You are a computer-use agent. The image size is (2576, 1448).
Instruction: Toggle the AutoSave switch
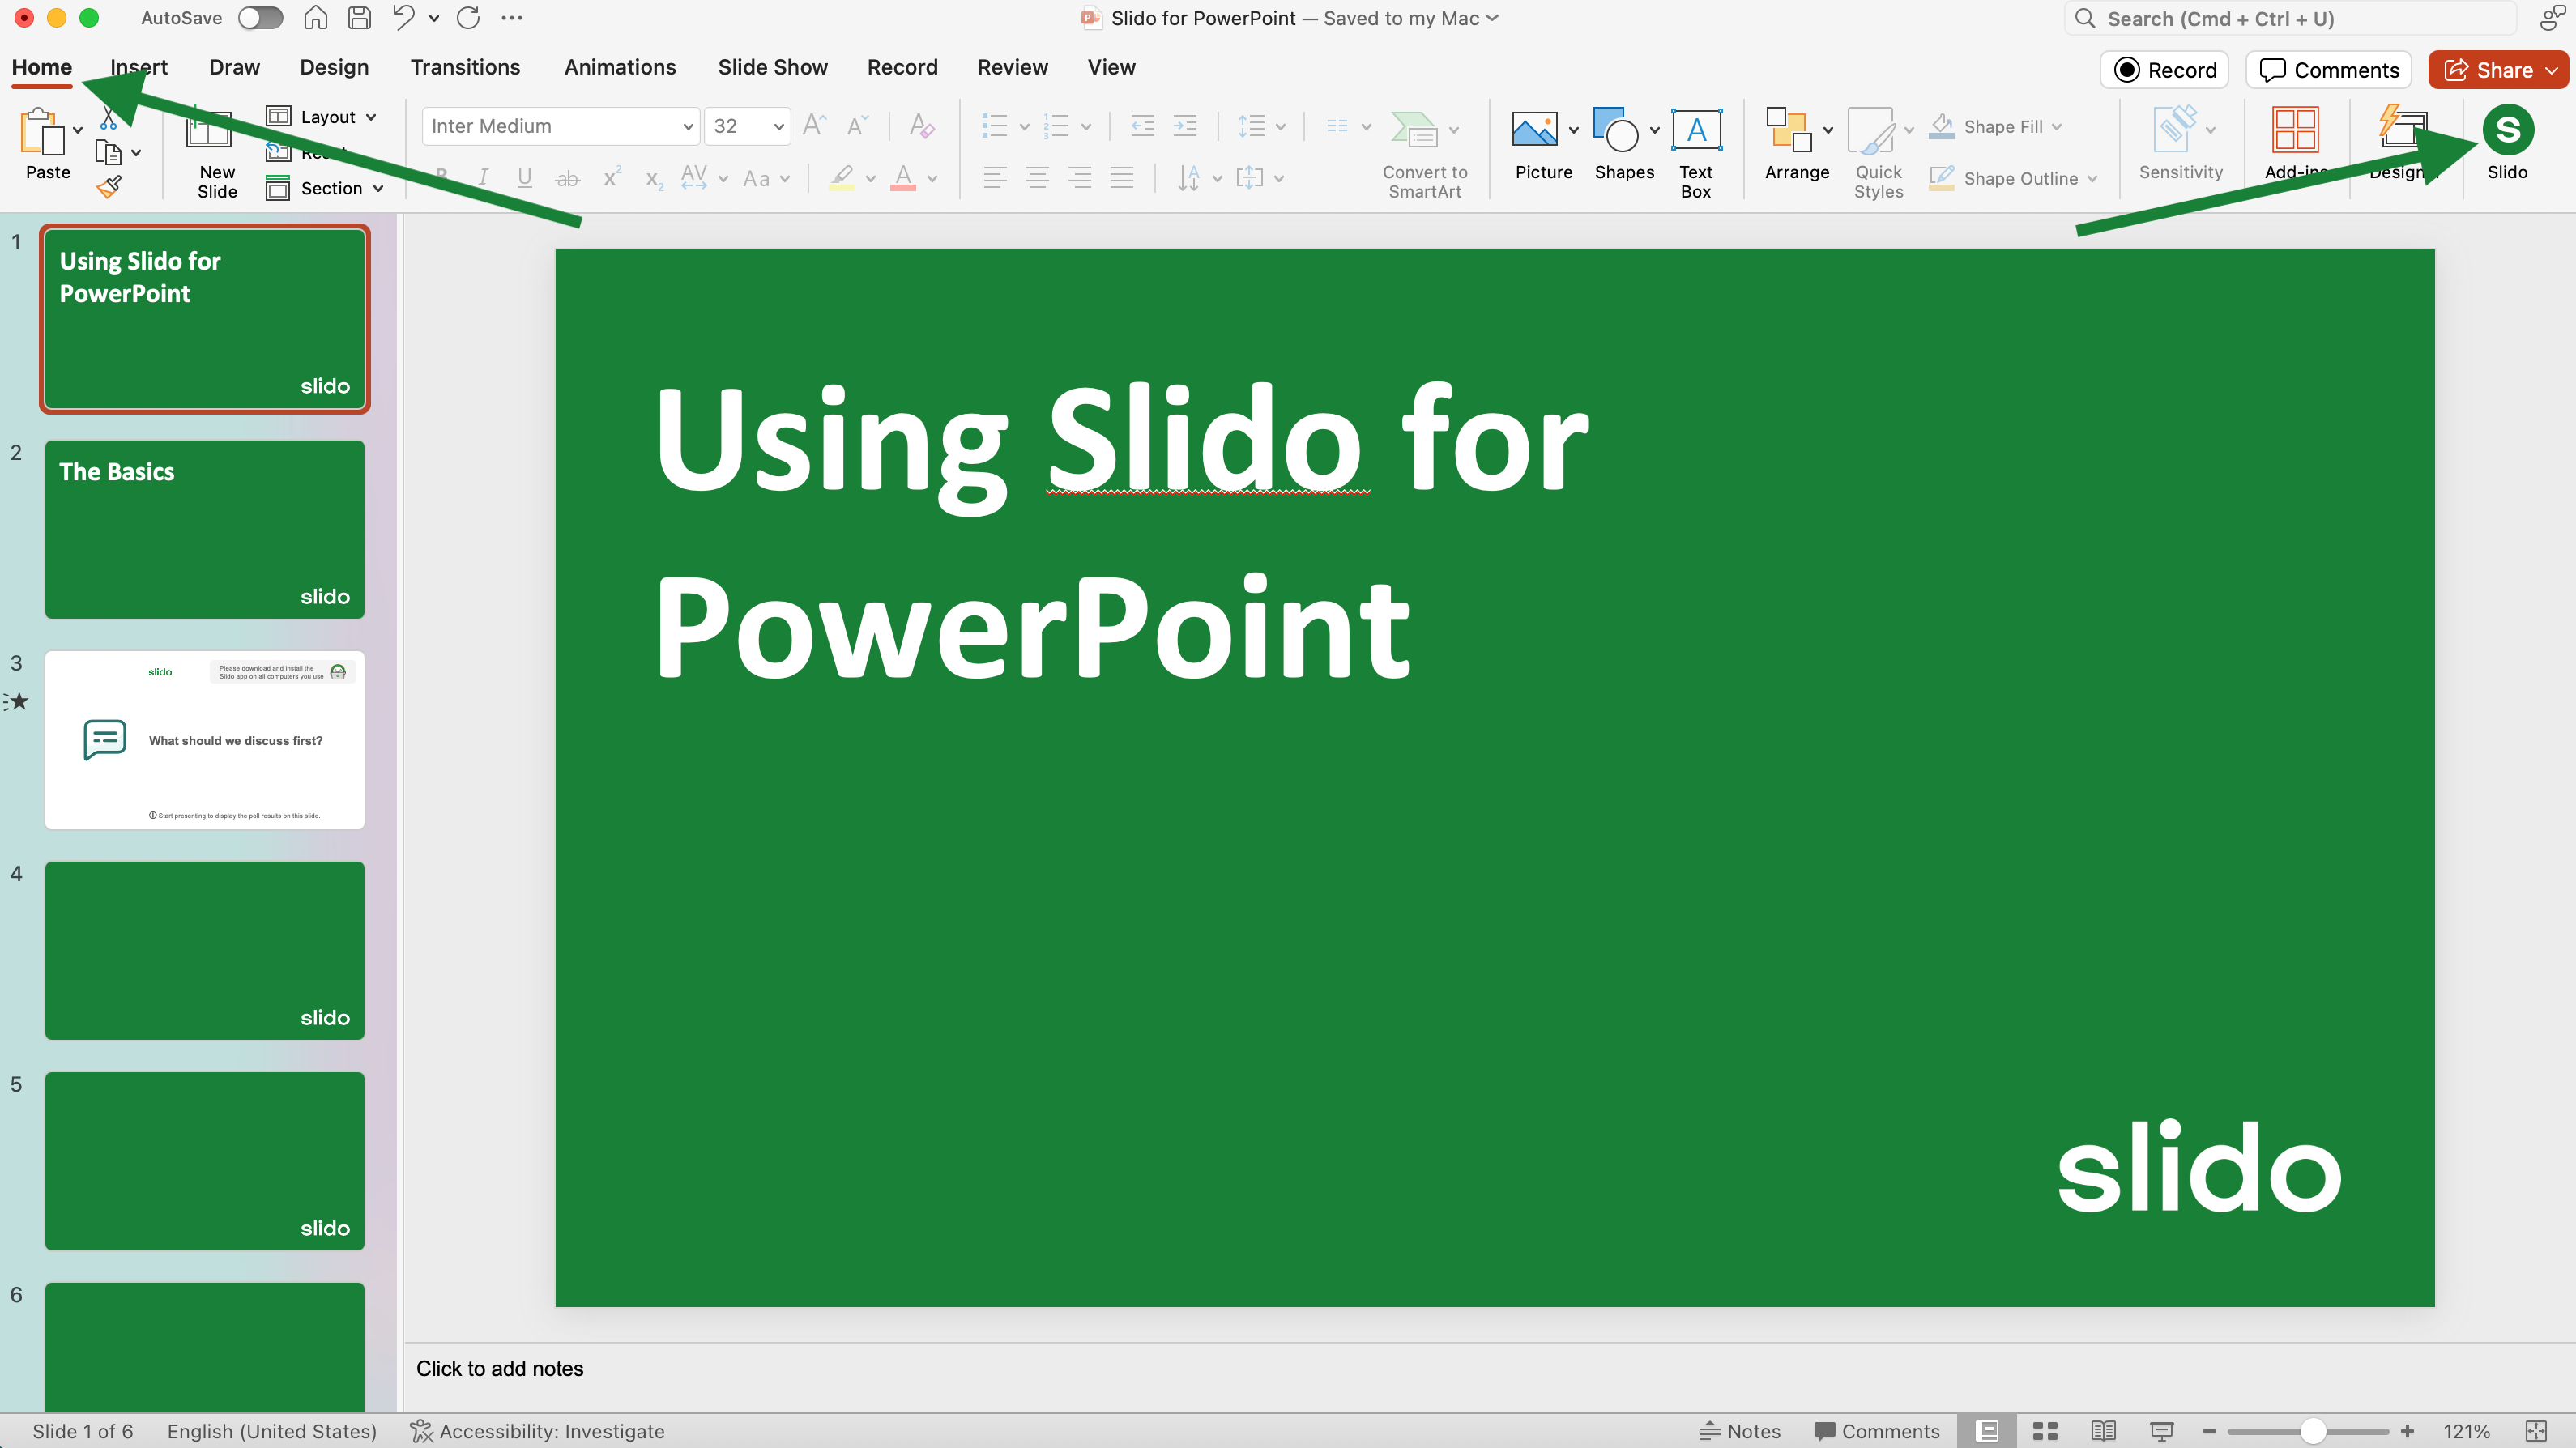260,18
